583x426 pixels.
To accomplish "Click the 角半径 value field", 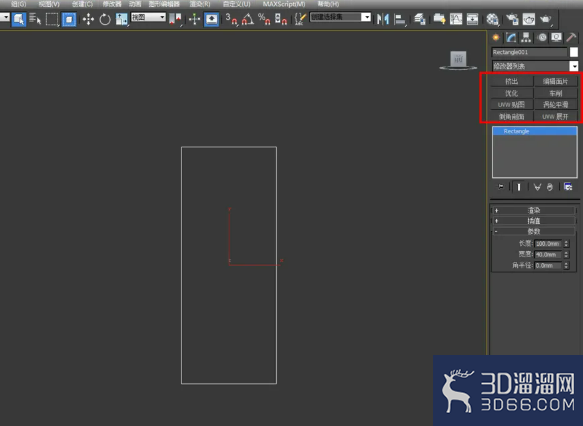I will pos(548,265).
